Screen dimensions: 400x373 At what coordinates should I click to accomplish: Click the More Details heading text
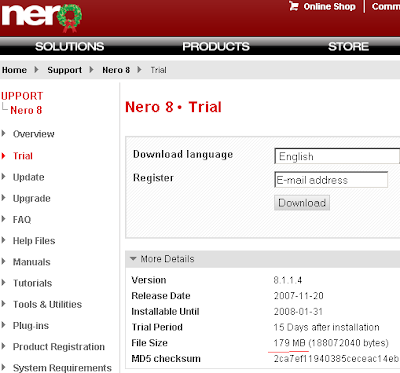coord(167,259)
